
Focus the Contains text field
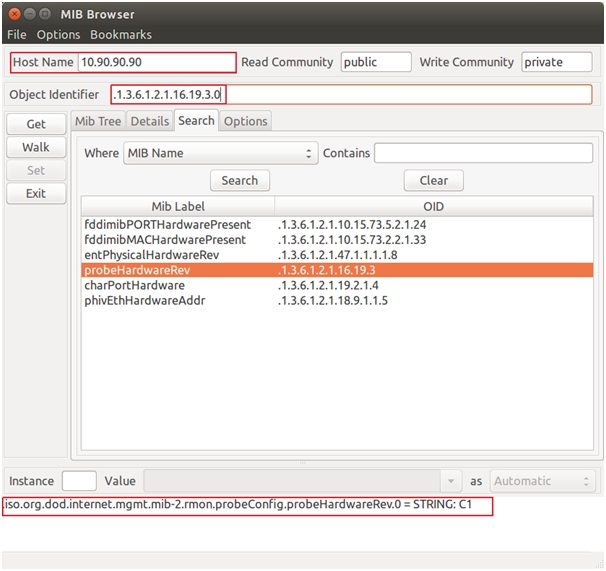[x=483, y=154]
